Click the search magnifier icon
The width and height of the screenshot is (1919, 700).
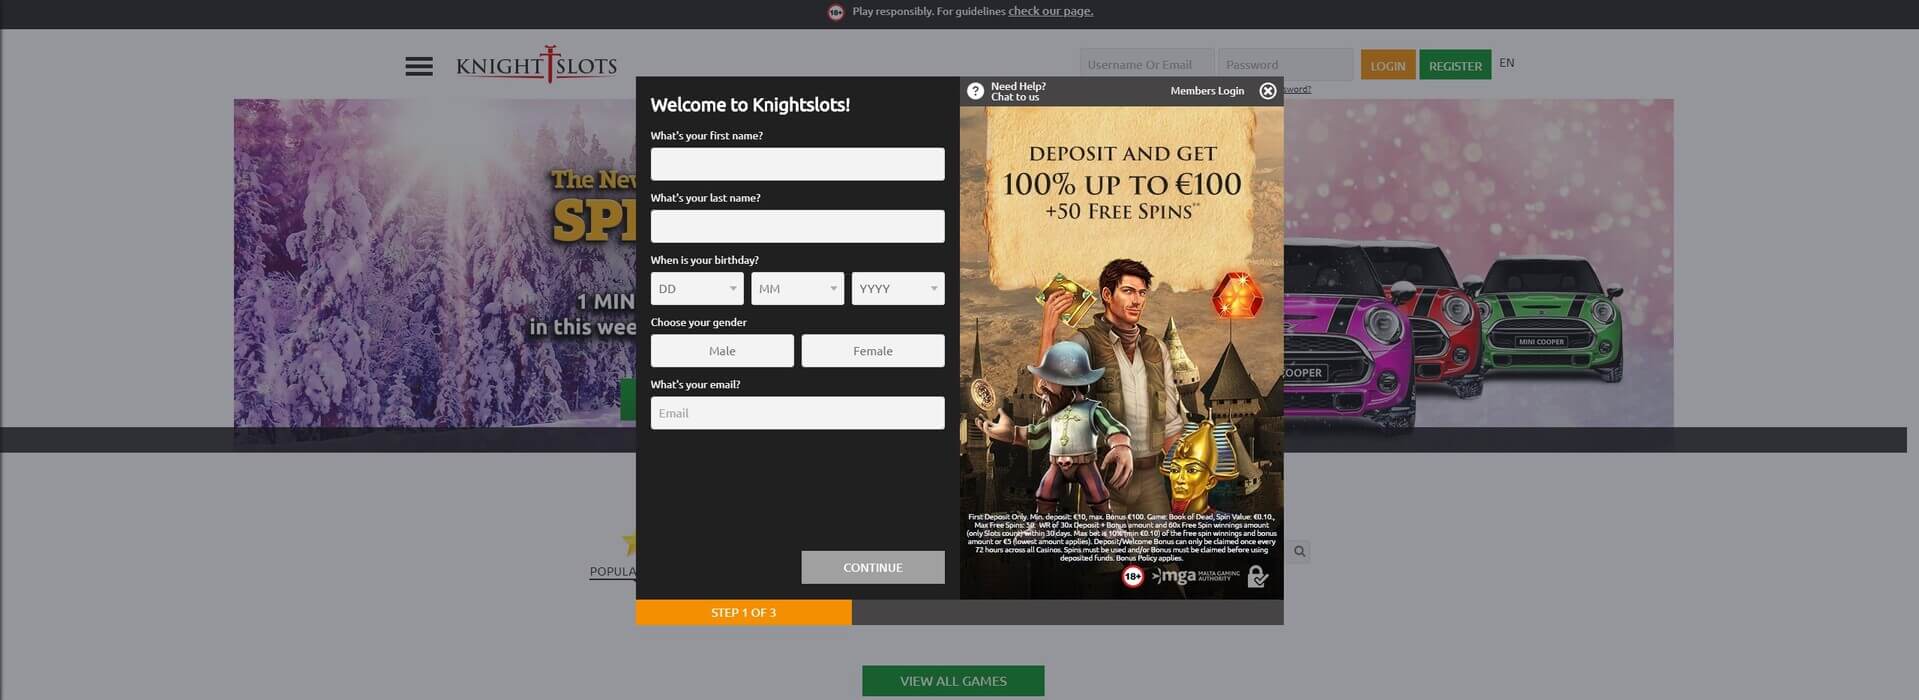(1299, 551)
